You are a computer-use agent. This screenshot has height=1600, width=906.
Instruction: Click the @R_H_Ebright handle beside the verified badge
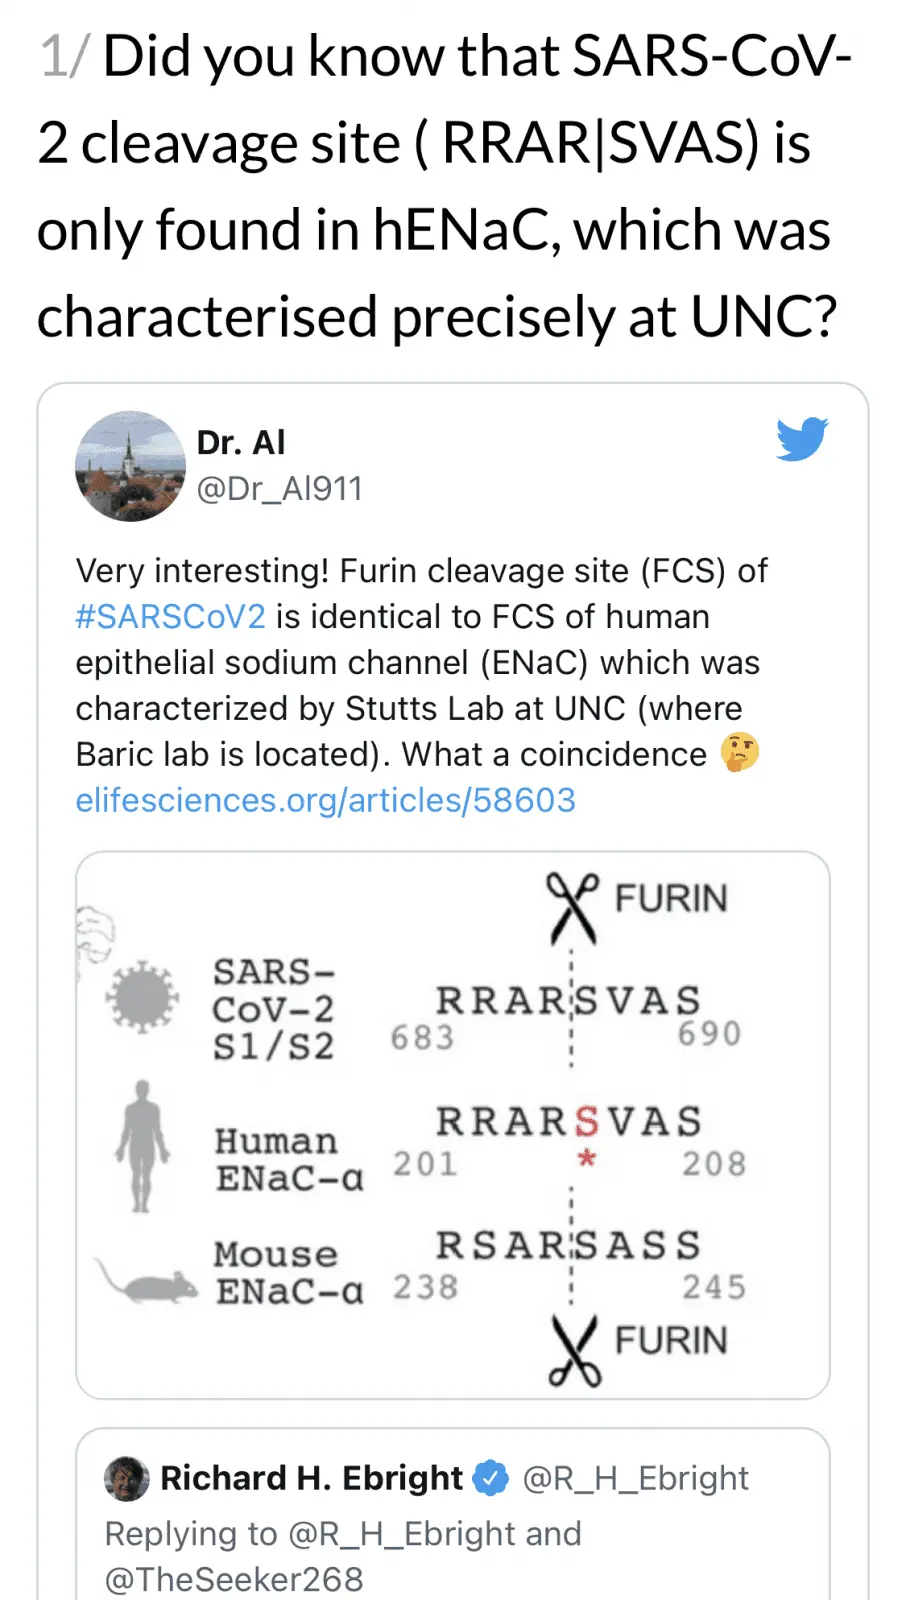coord(635,1478)
